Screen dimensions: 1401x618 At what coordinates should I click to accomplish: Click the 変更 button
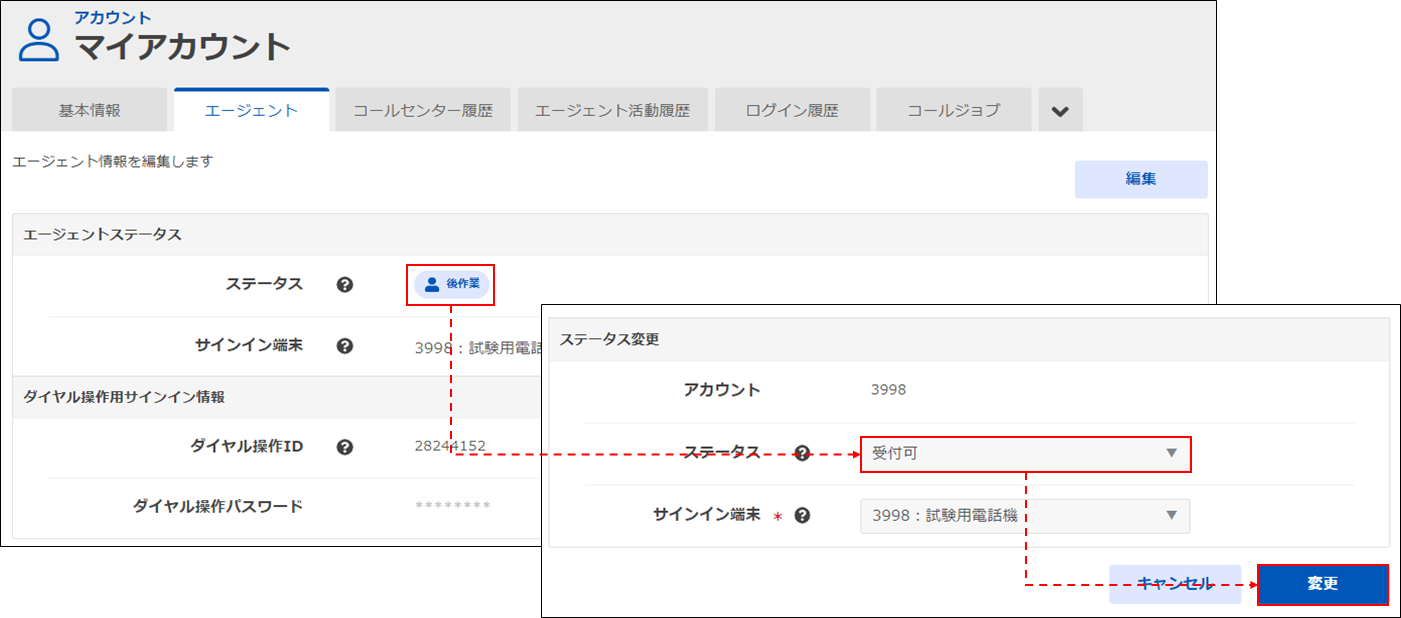pos(1322,584)
